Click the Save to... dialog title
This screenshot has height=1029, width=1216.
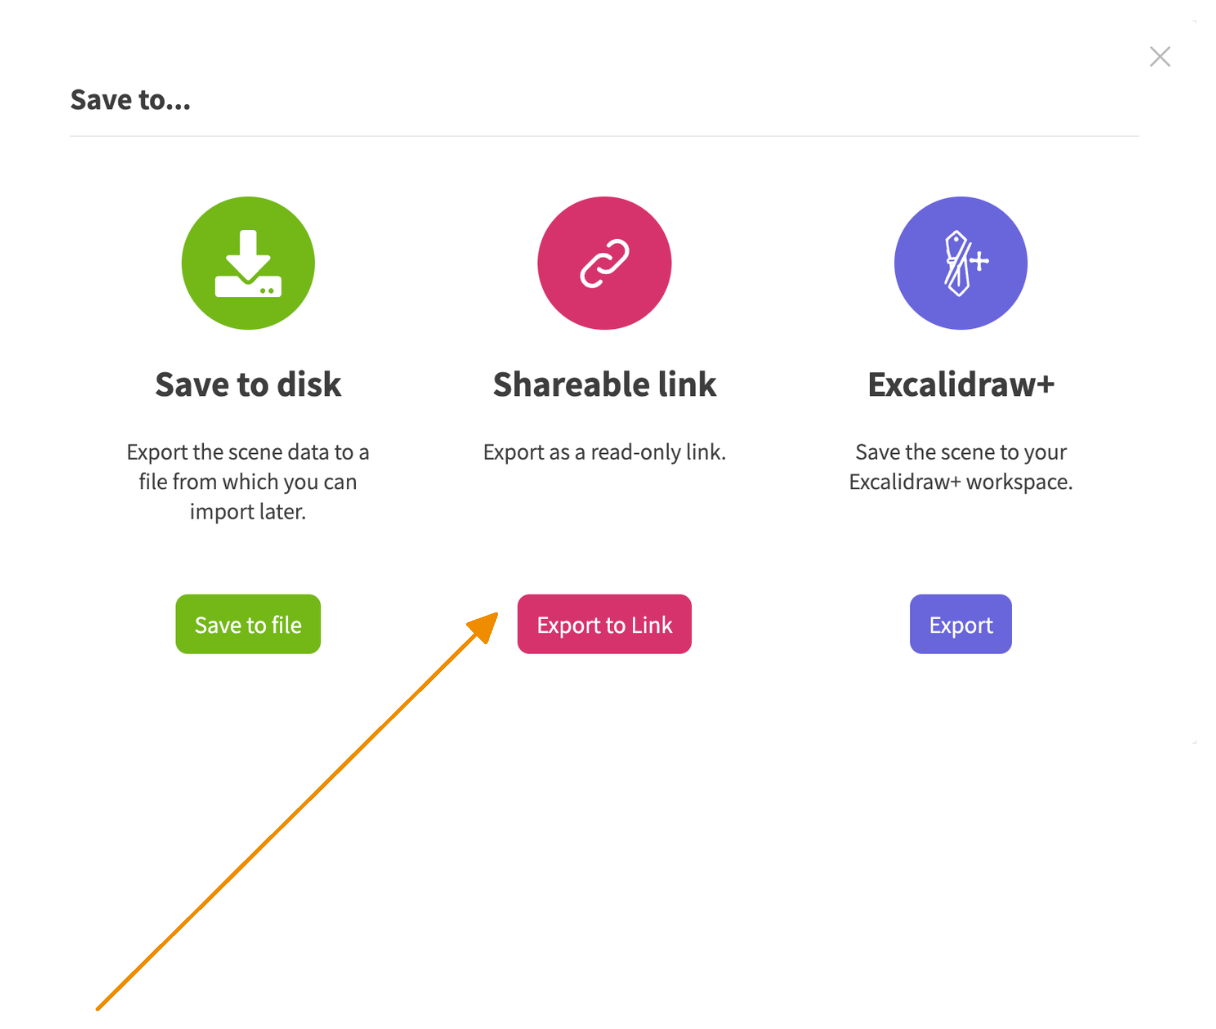point(130,99)
